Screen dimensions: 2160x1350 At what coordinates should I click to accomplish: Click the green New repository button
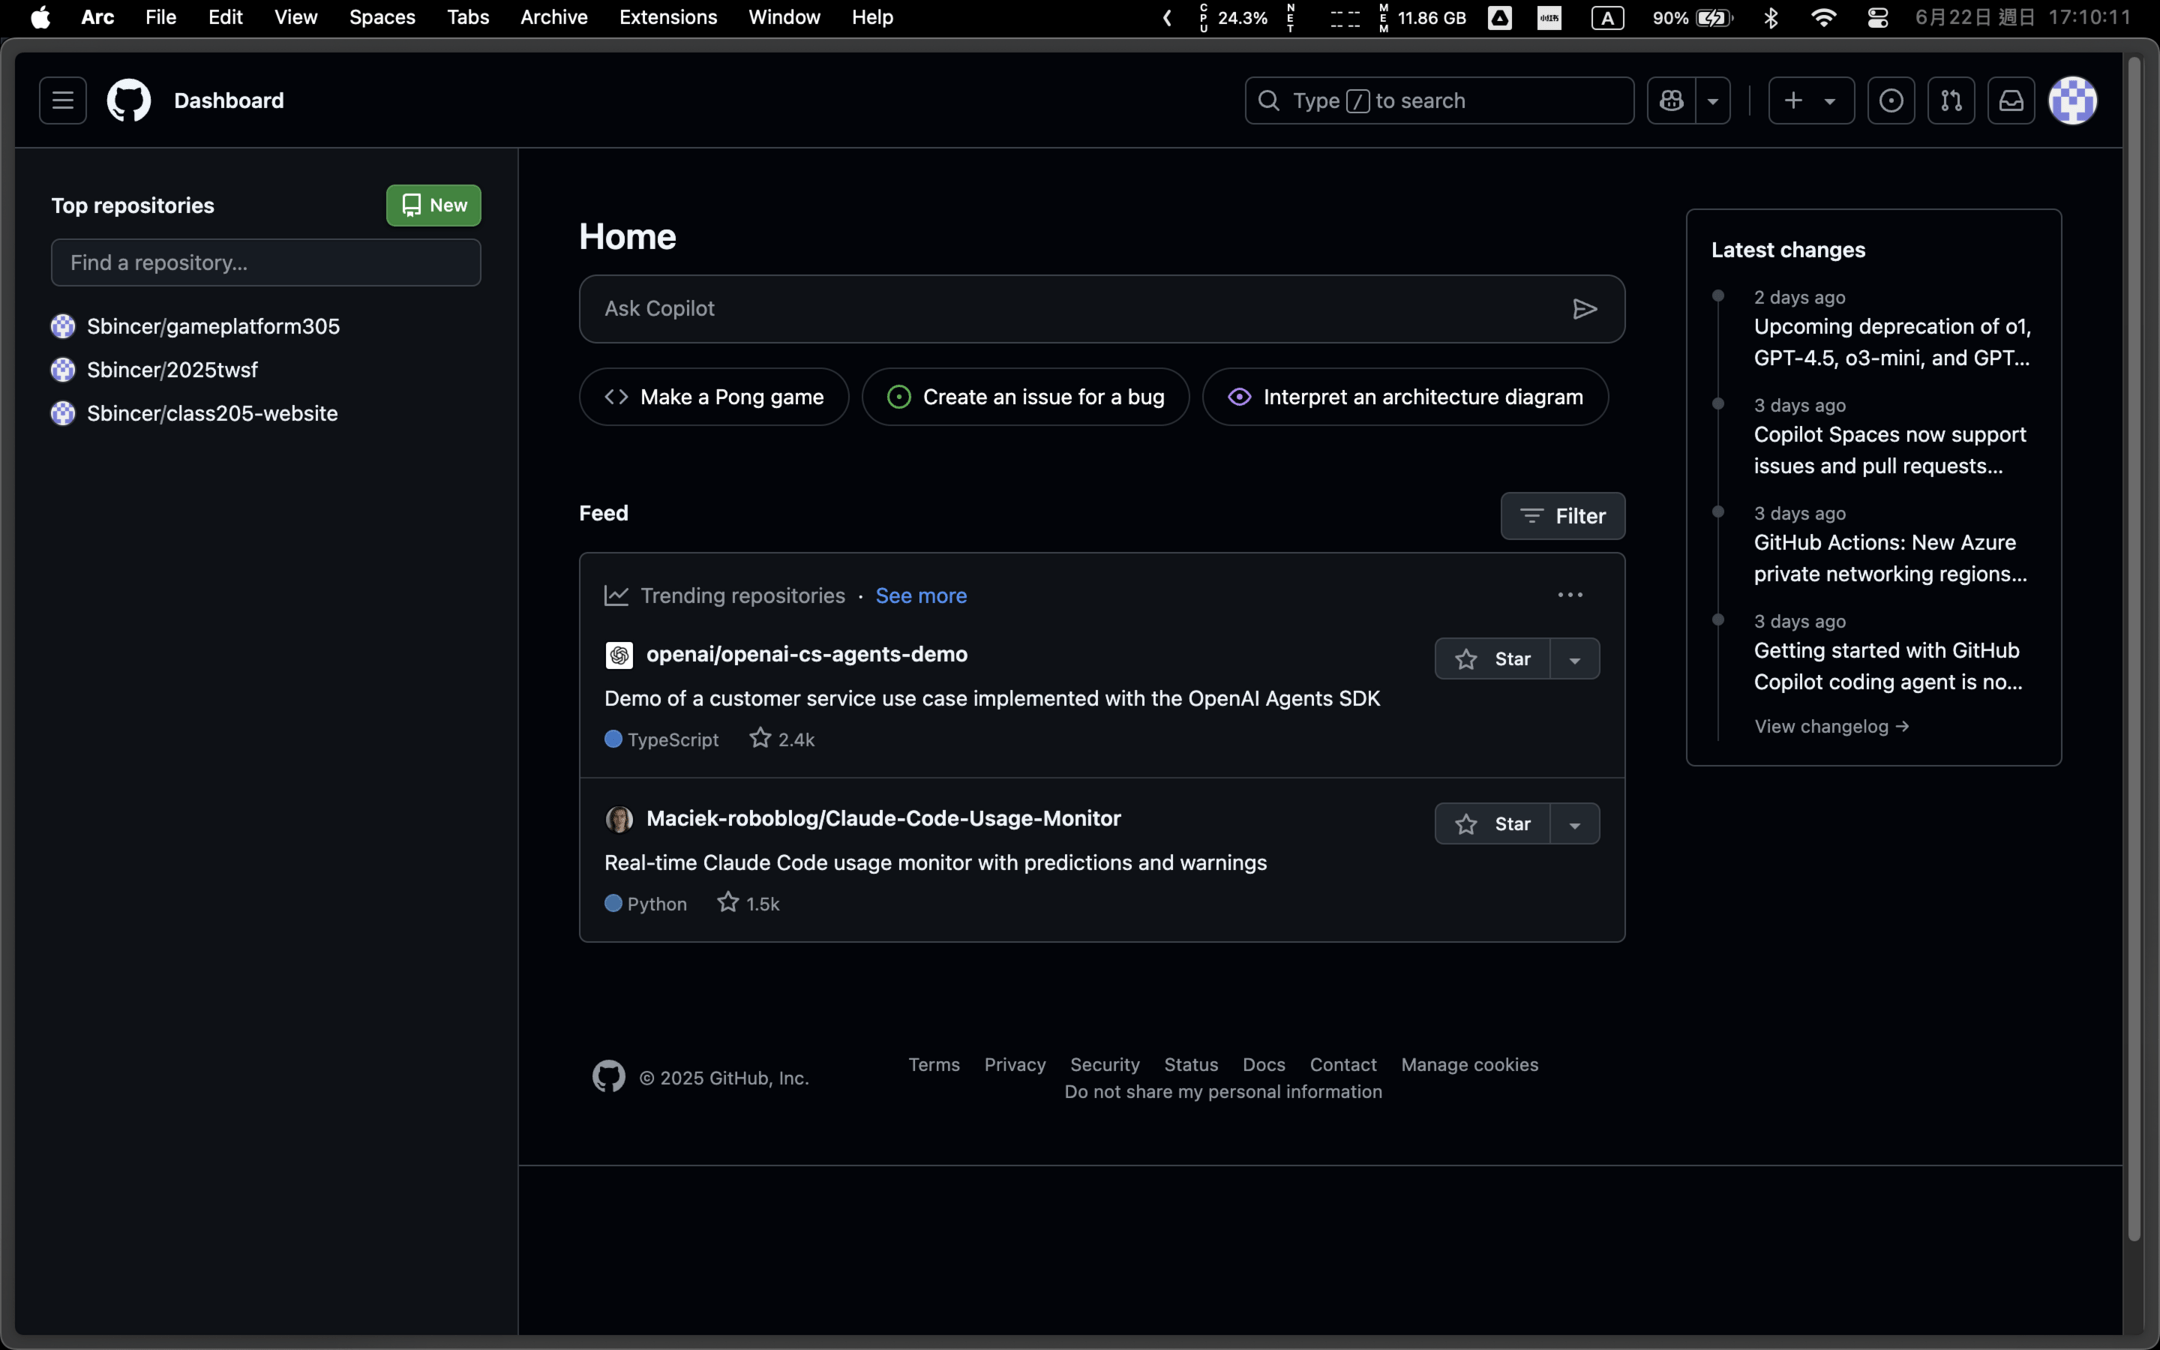433,205
